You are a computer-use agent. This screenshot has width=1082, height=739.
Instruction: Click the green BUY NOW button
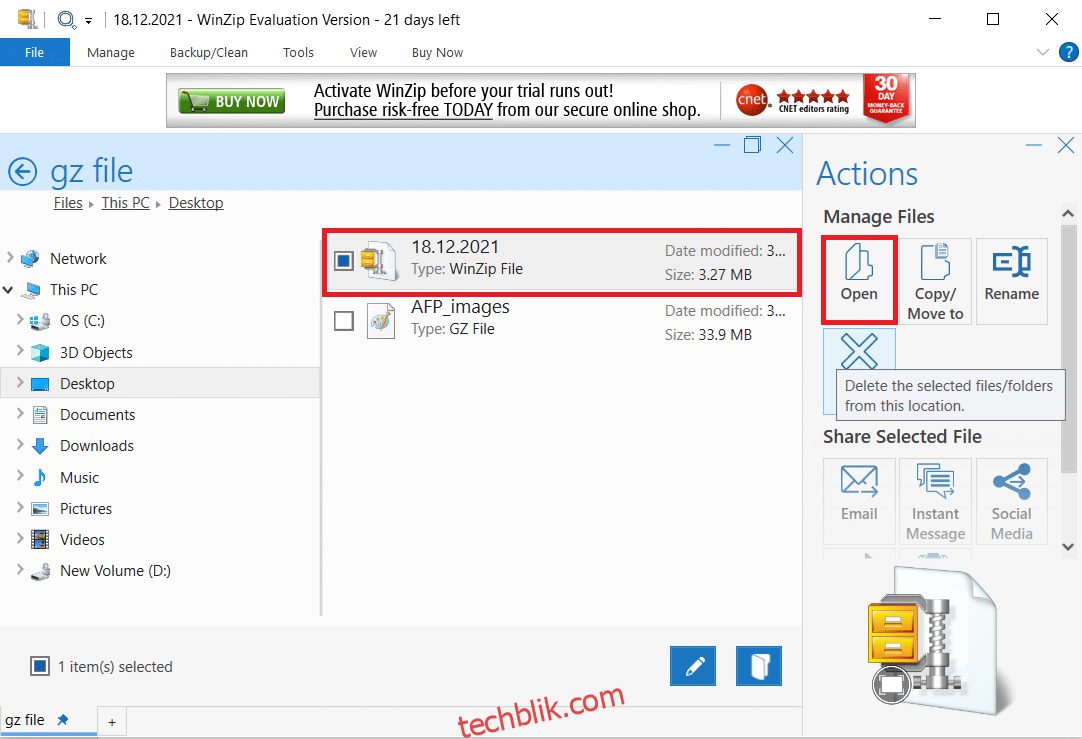click(231, 101)
